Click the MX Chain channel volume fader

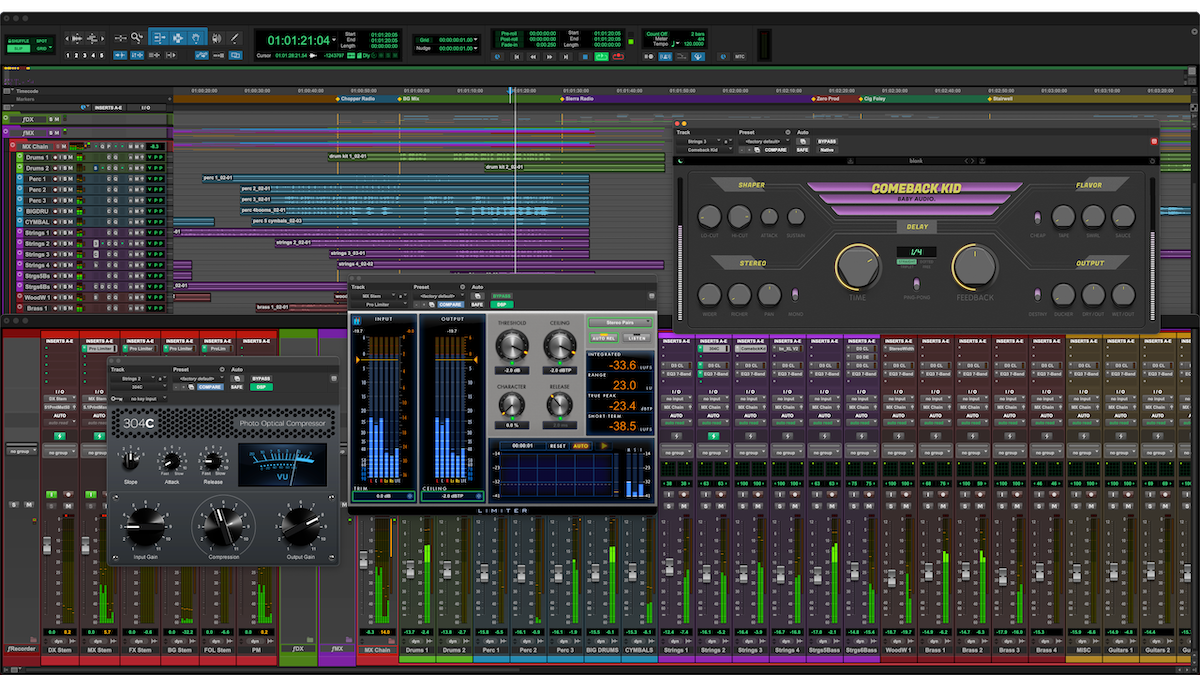pyautogui.click(x=363, y=558)
